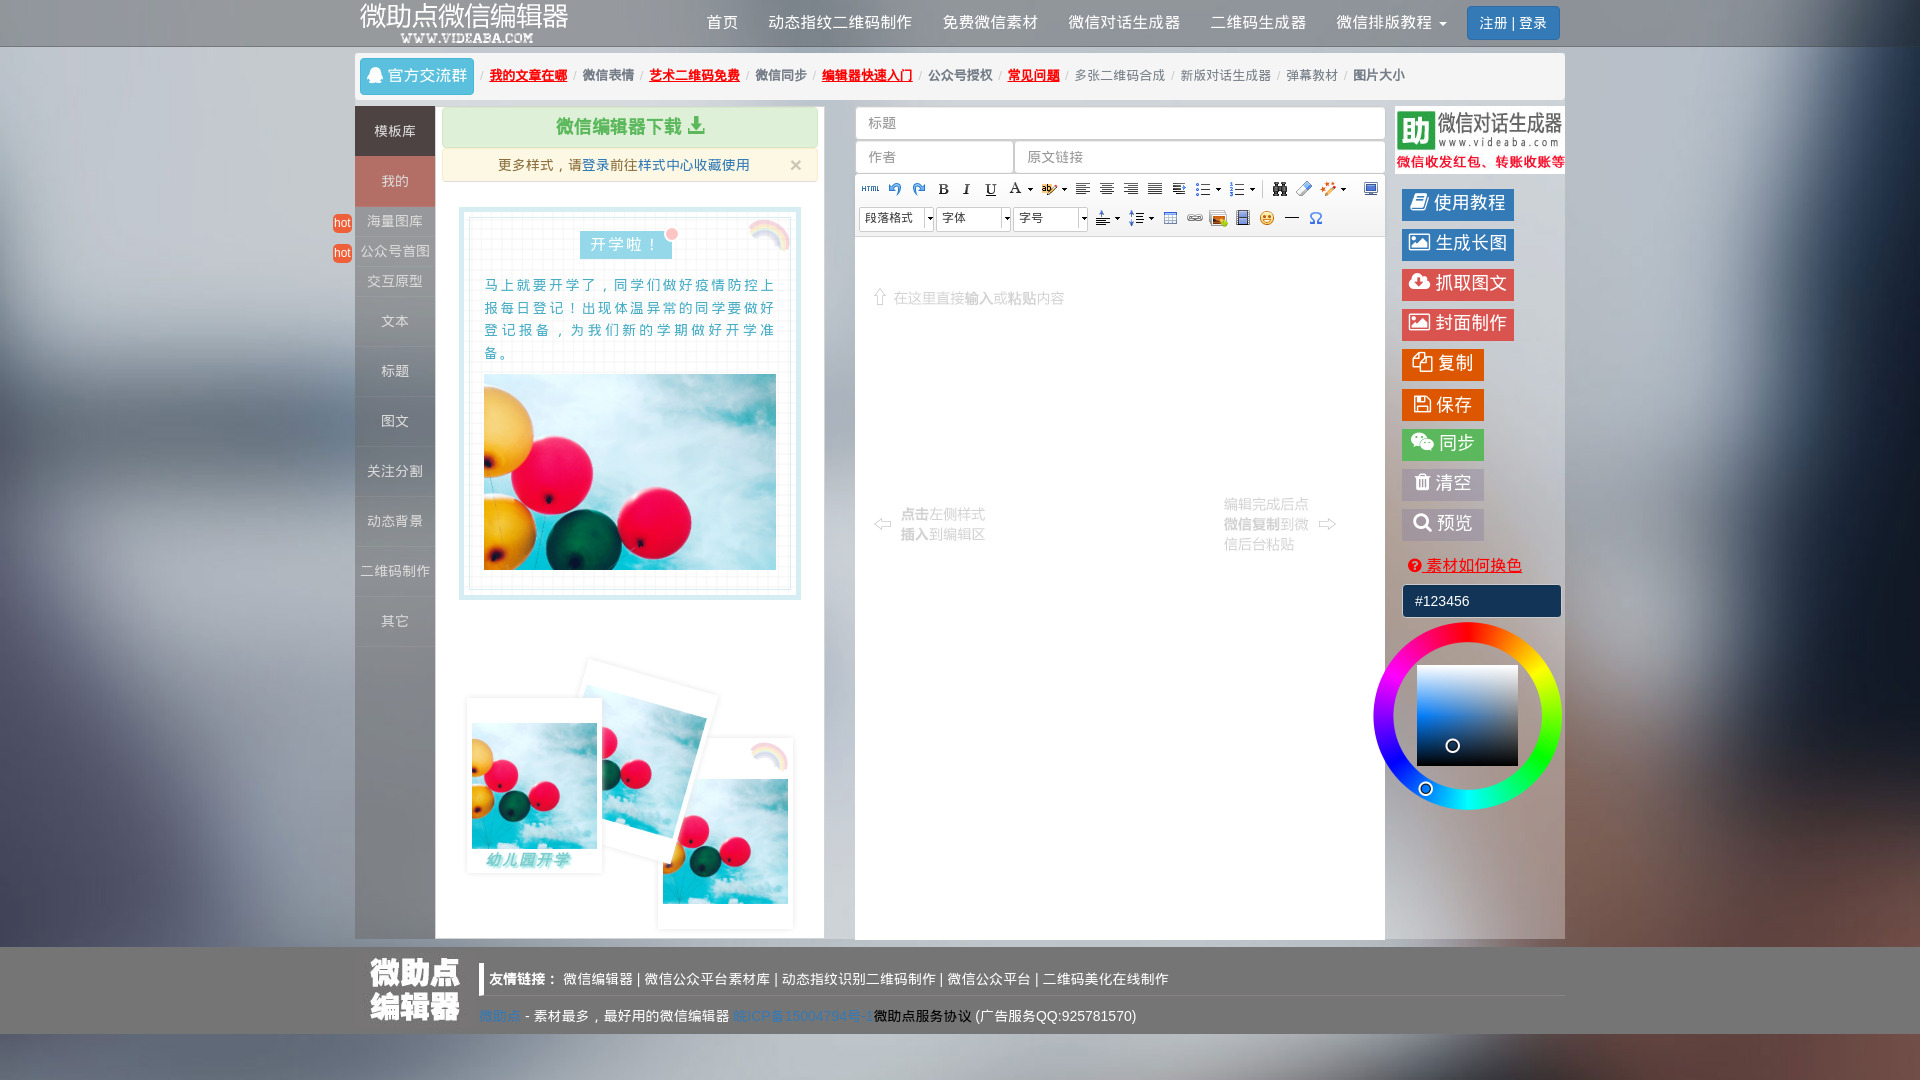Click the hue ring handle on color wheel
Image resolution: width=1920 pixels, height=1080 pixels.
coord(1426,789)
